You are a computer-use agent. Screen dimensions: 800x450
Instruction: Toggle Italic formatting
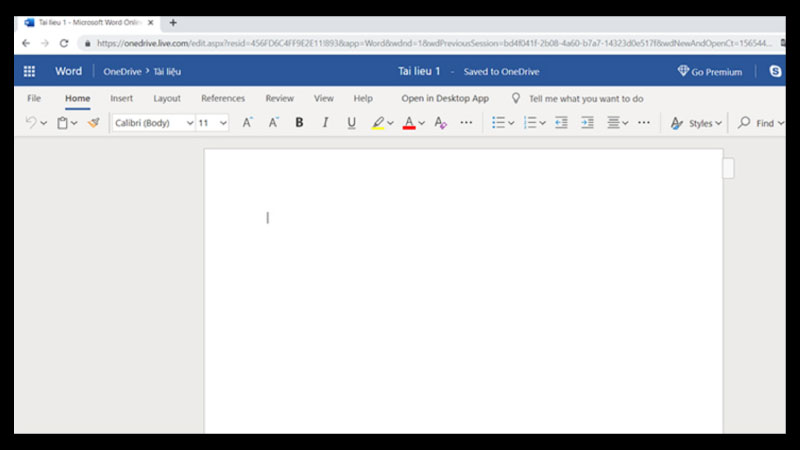(325, 123)
